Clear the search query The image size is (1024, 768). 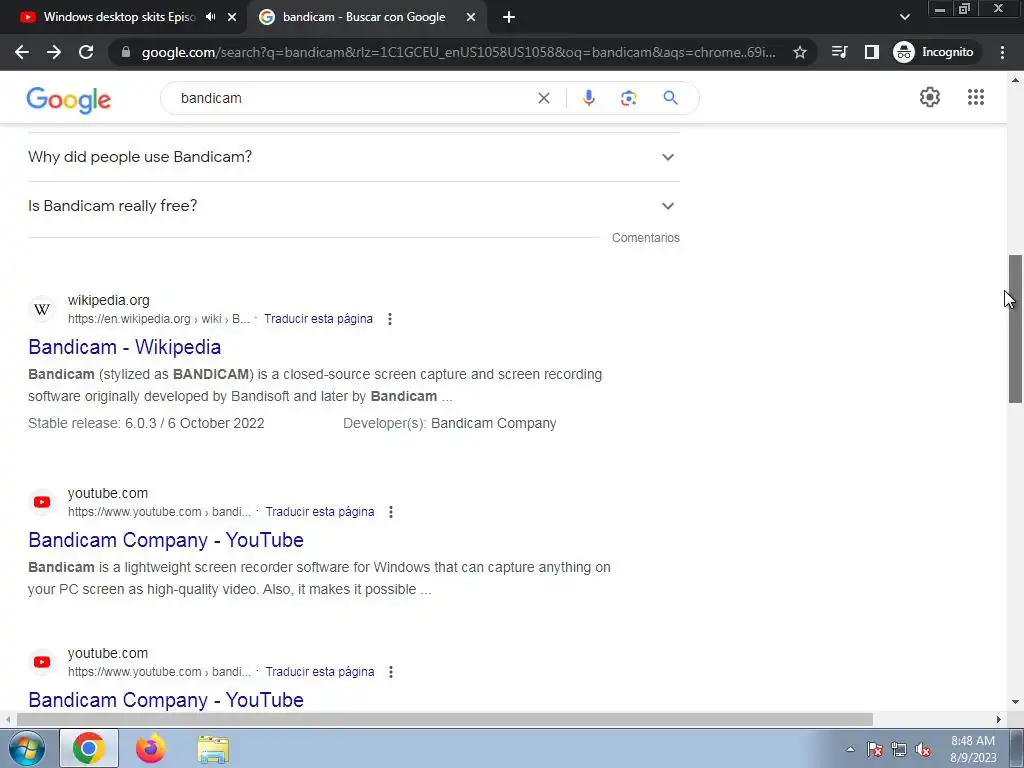[x=543, y=98]
